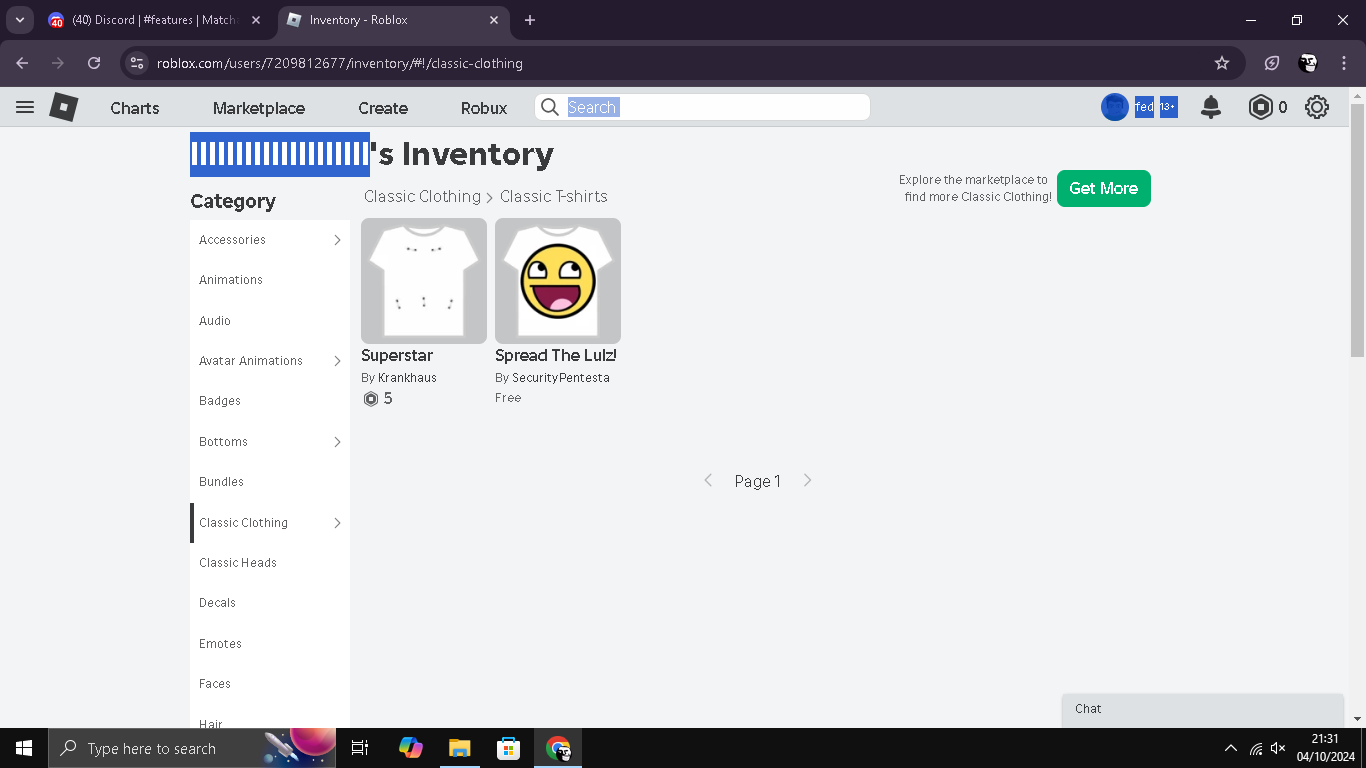Click the muted volume tray icon
The height and width of the screenshot is (768, 1366).
pyautogui.click(x=1278, y=748)
